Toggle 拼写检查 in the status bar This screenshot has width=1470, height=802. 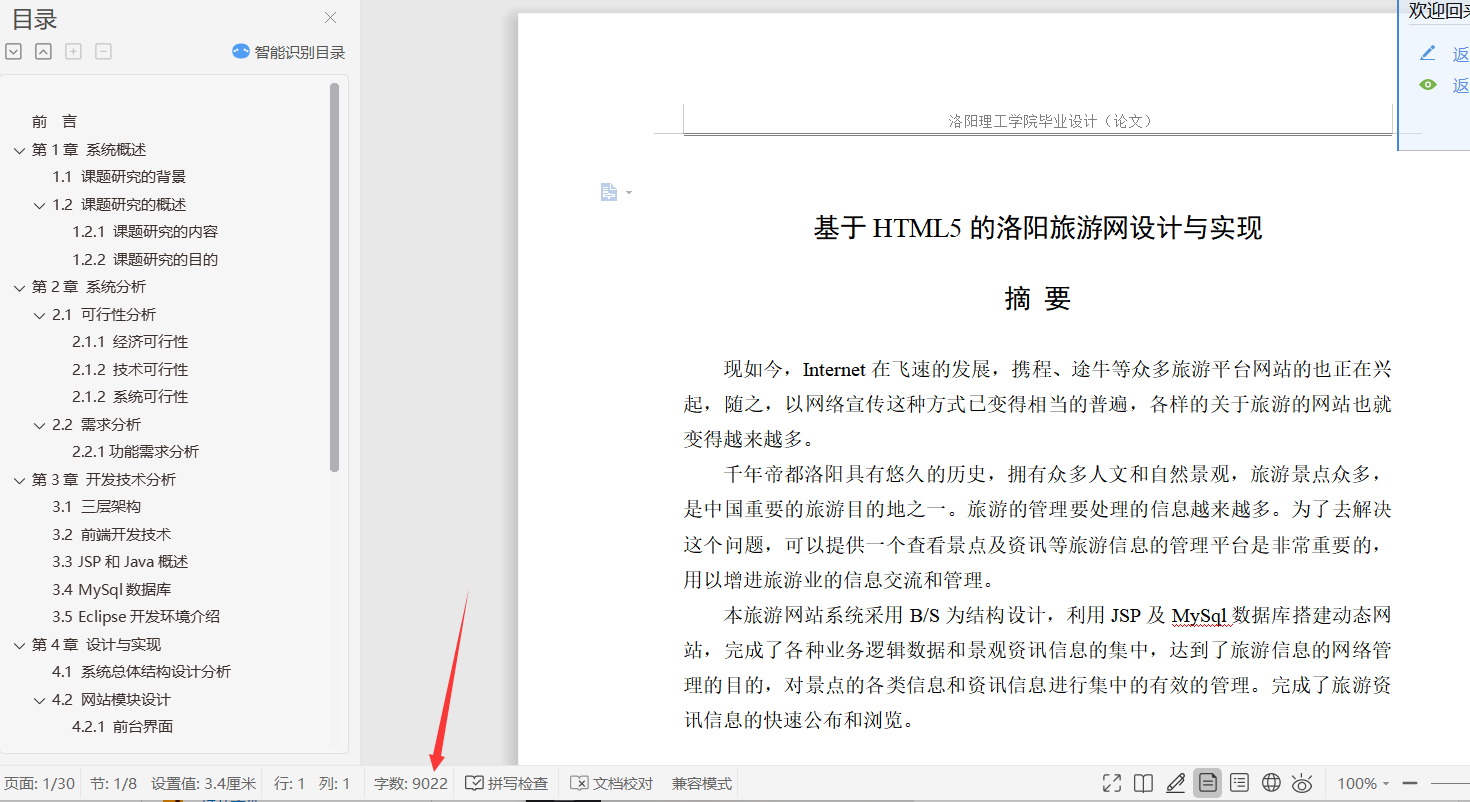[x=507, y=783]
